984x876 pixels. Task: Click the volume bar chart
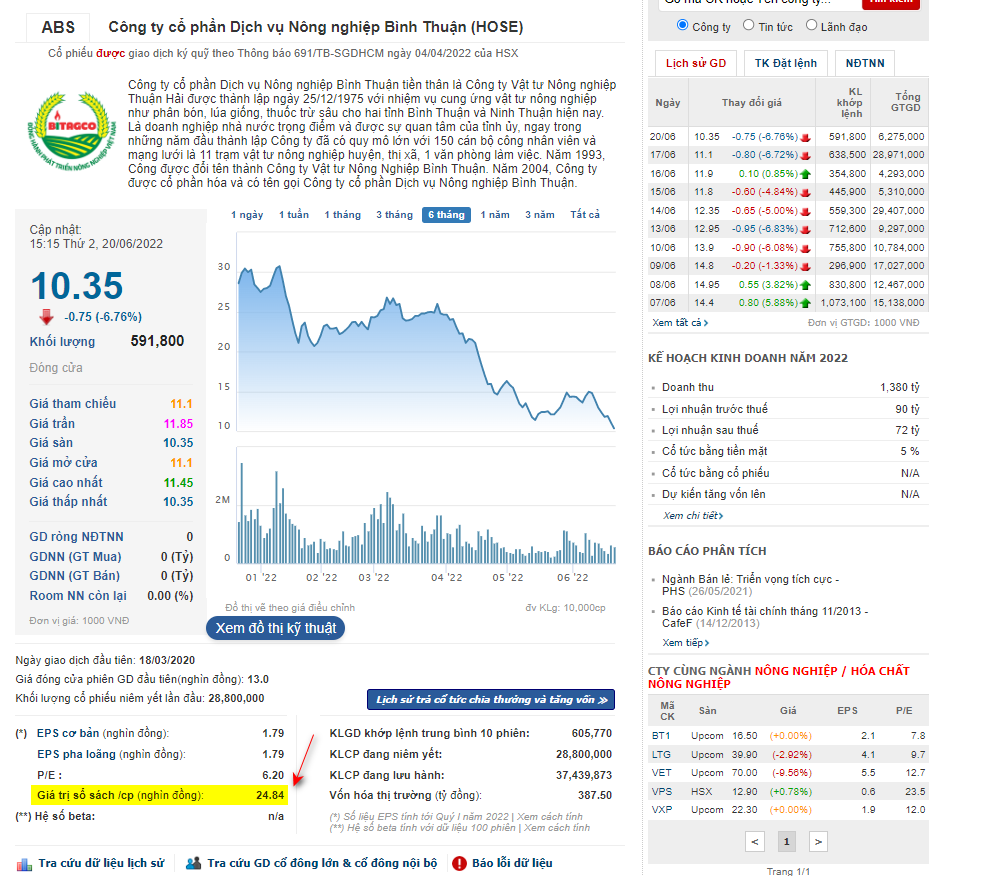(x=426, y=506)
